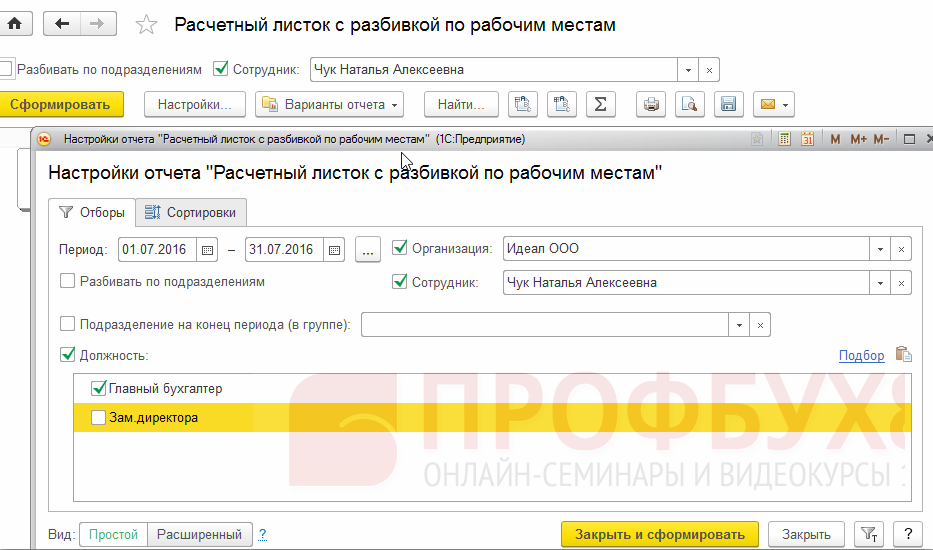The height and width of the screenshot is (550, 933).
Task: Open print preview icon
Action: coord(688,104)
